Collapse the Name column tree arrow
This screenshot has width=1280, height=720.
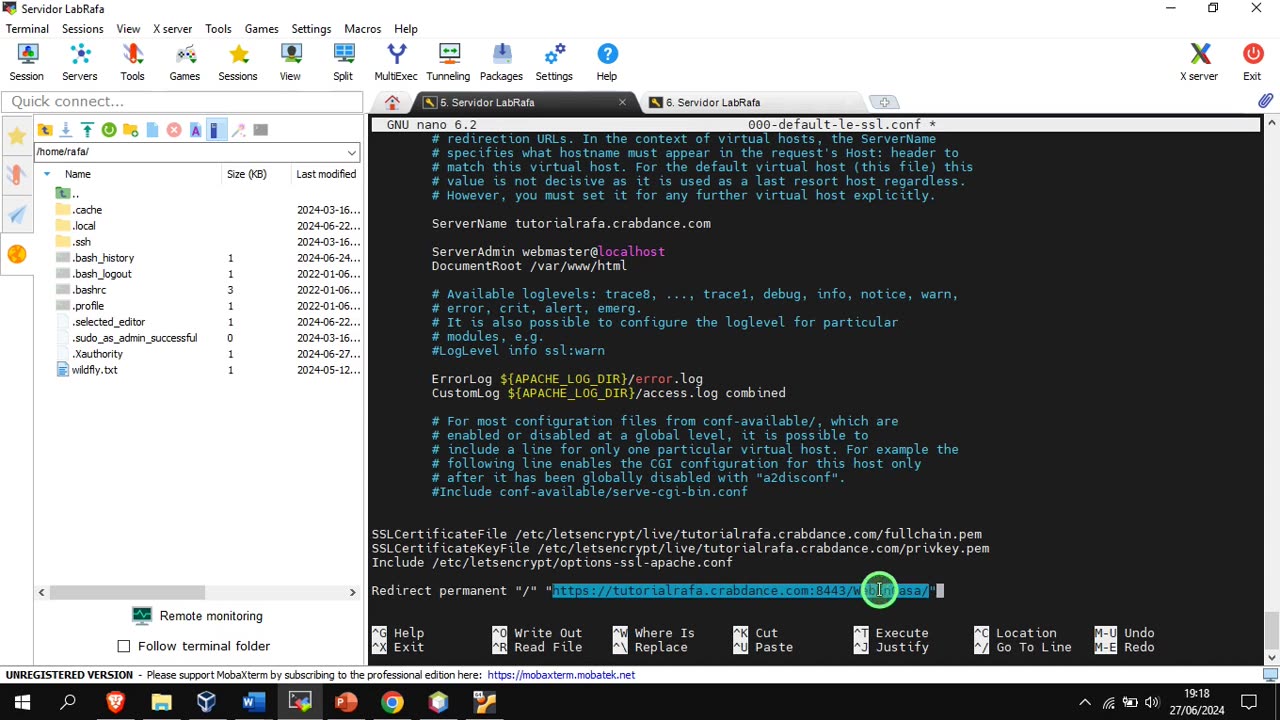(x=46, y=174)
